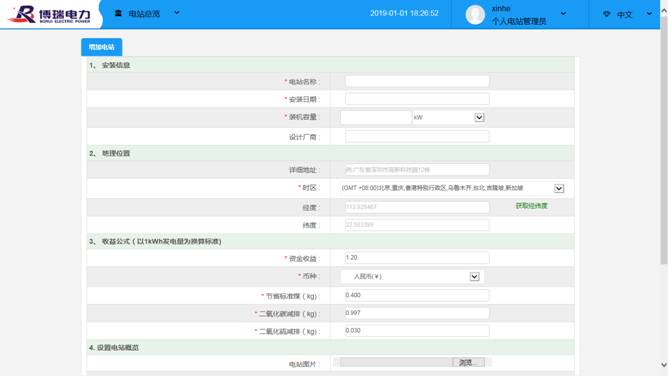Click the station overview icon in header
The width and height of the screenshot is (668, 376).
(118, 13)
